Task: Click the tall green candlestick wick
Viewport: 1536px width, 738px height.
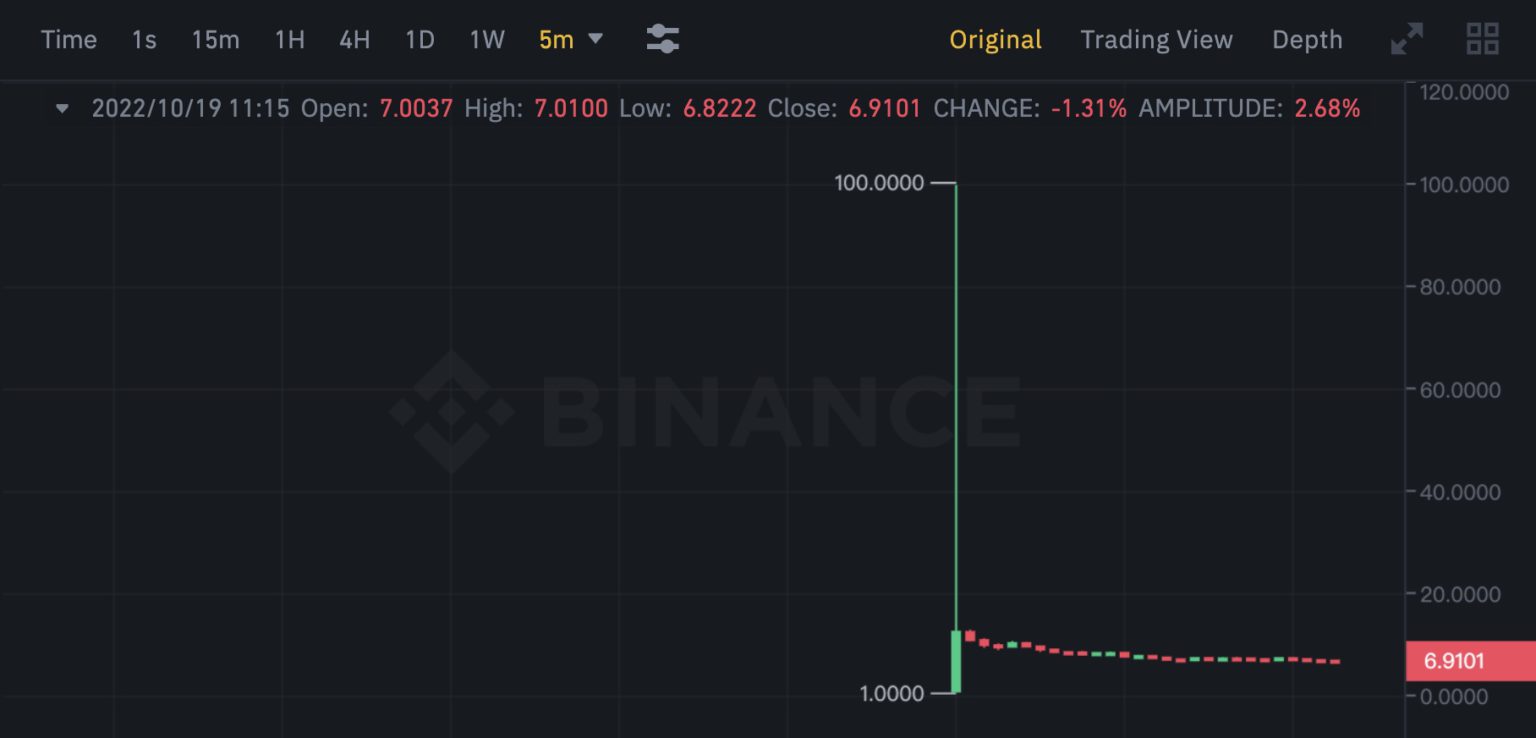Action: (957, 400)
